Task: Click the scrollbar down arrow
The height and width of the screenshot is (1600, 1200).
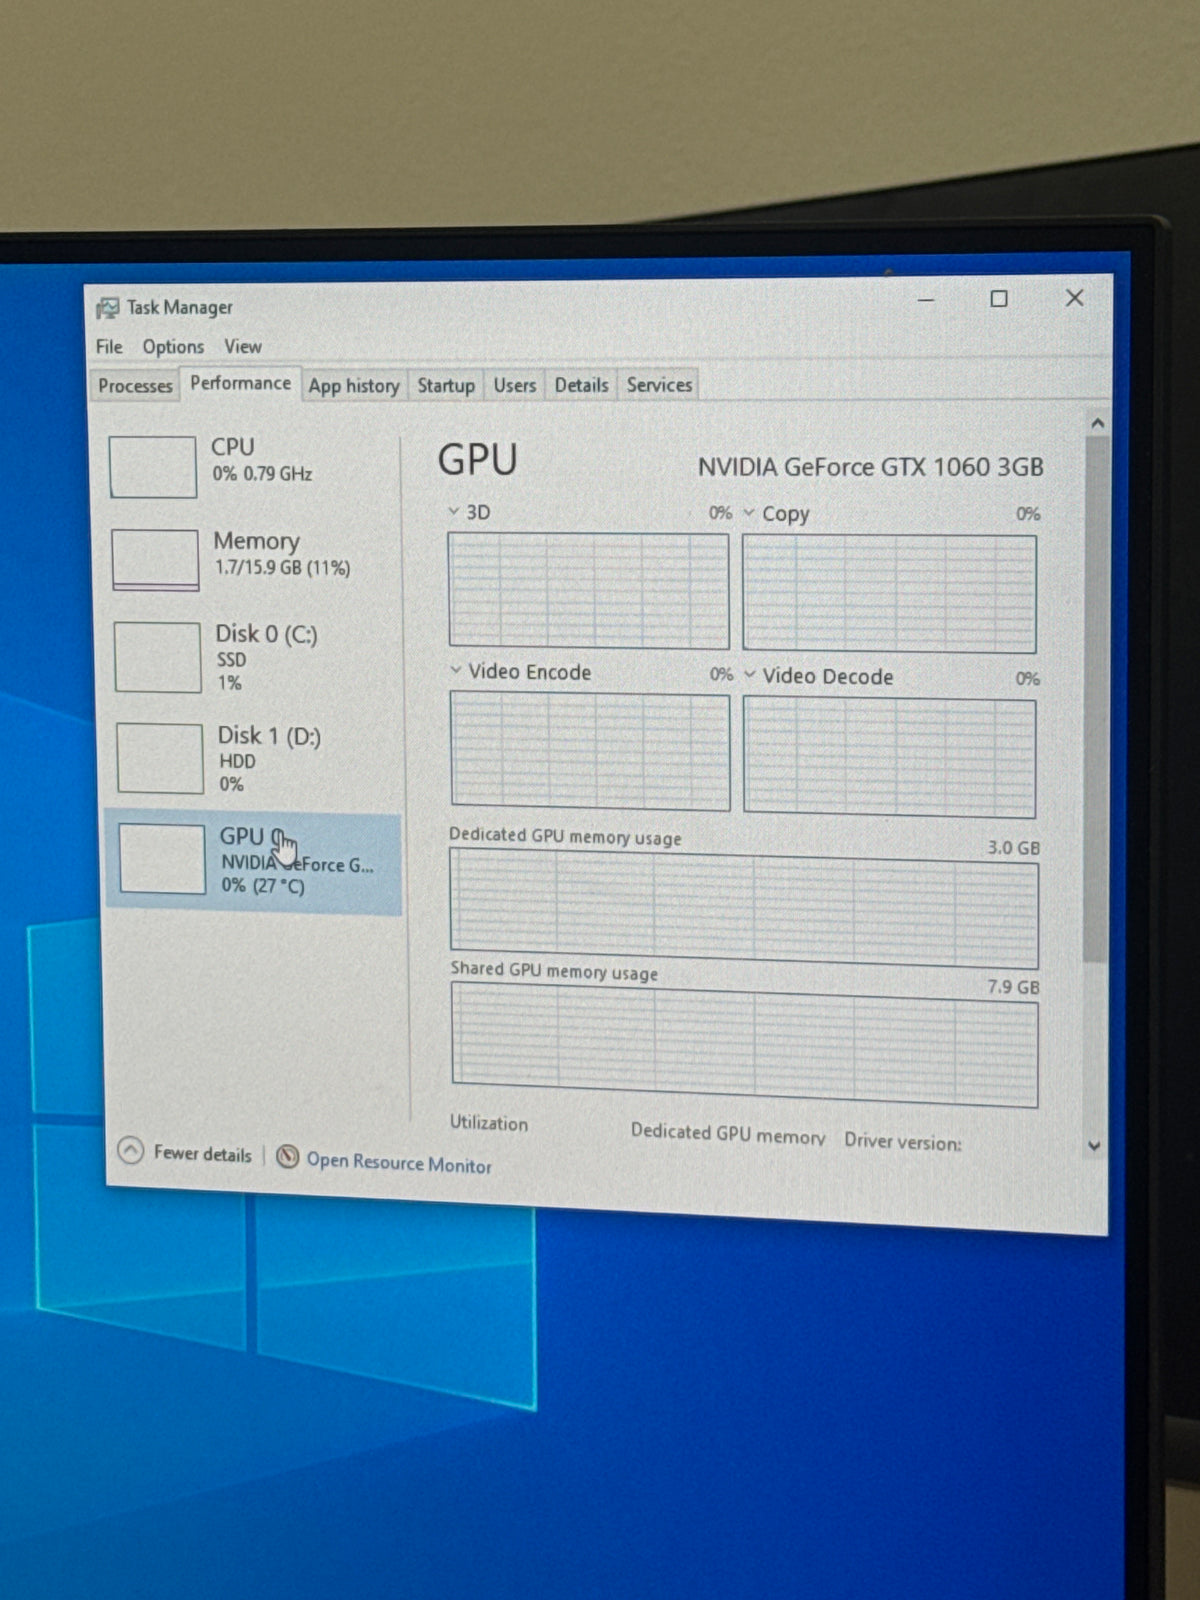Action: click(1094, 1146)
